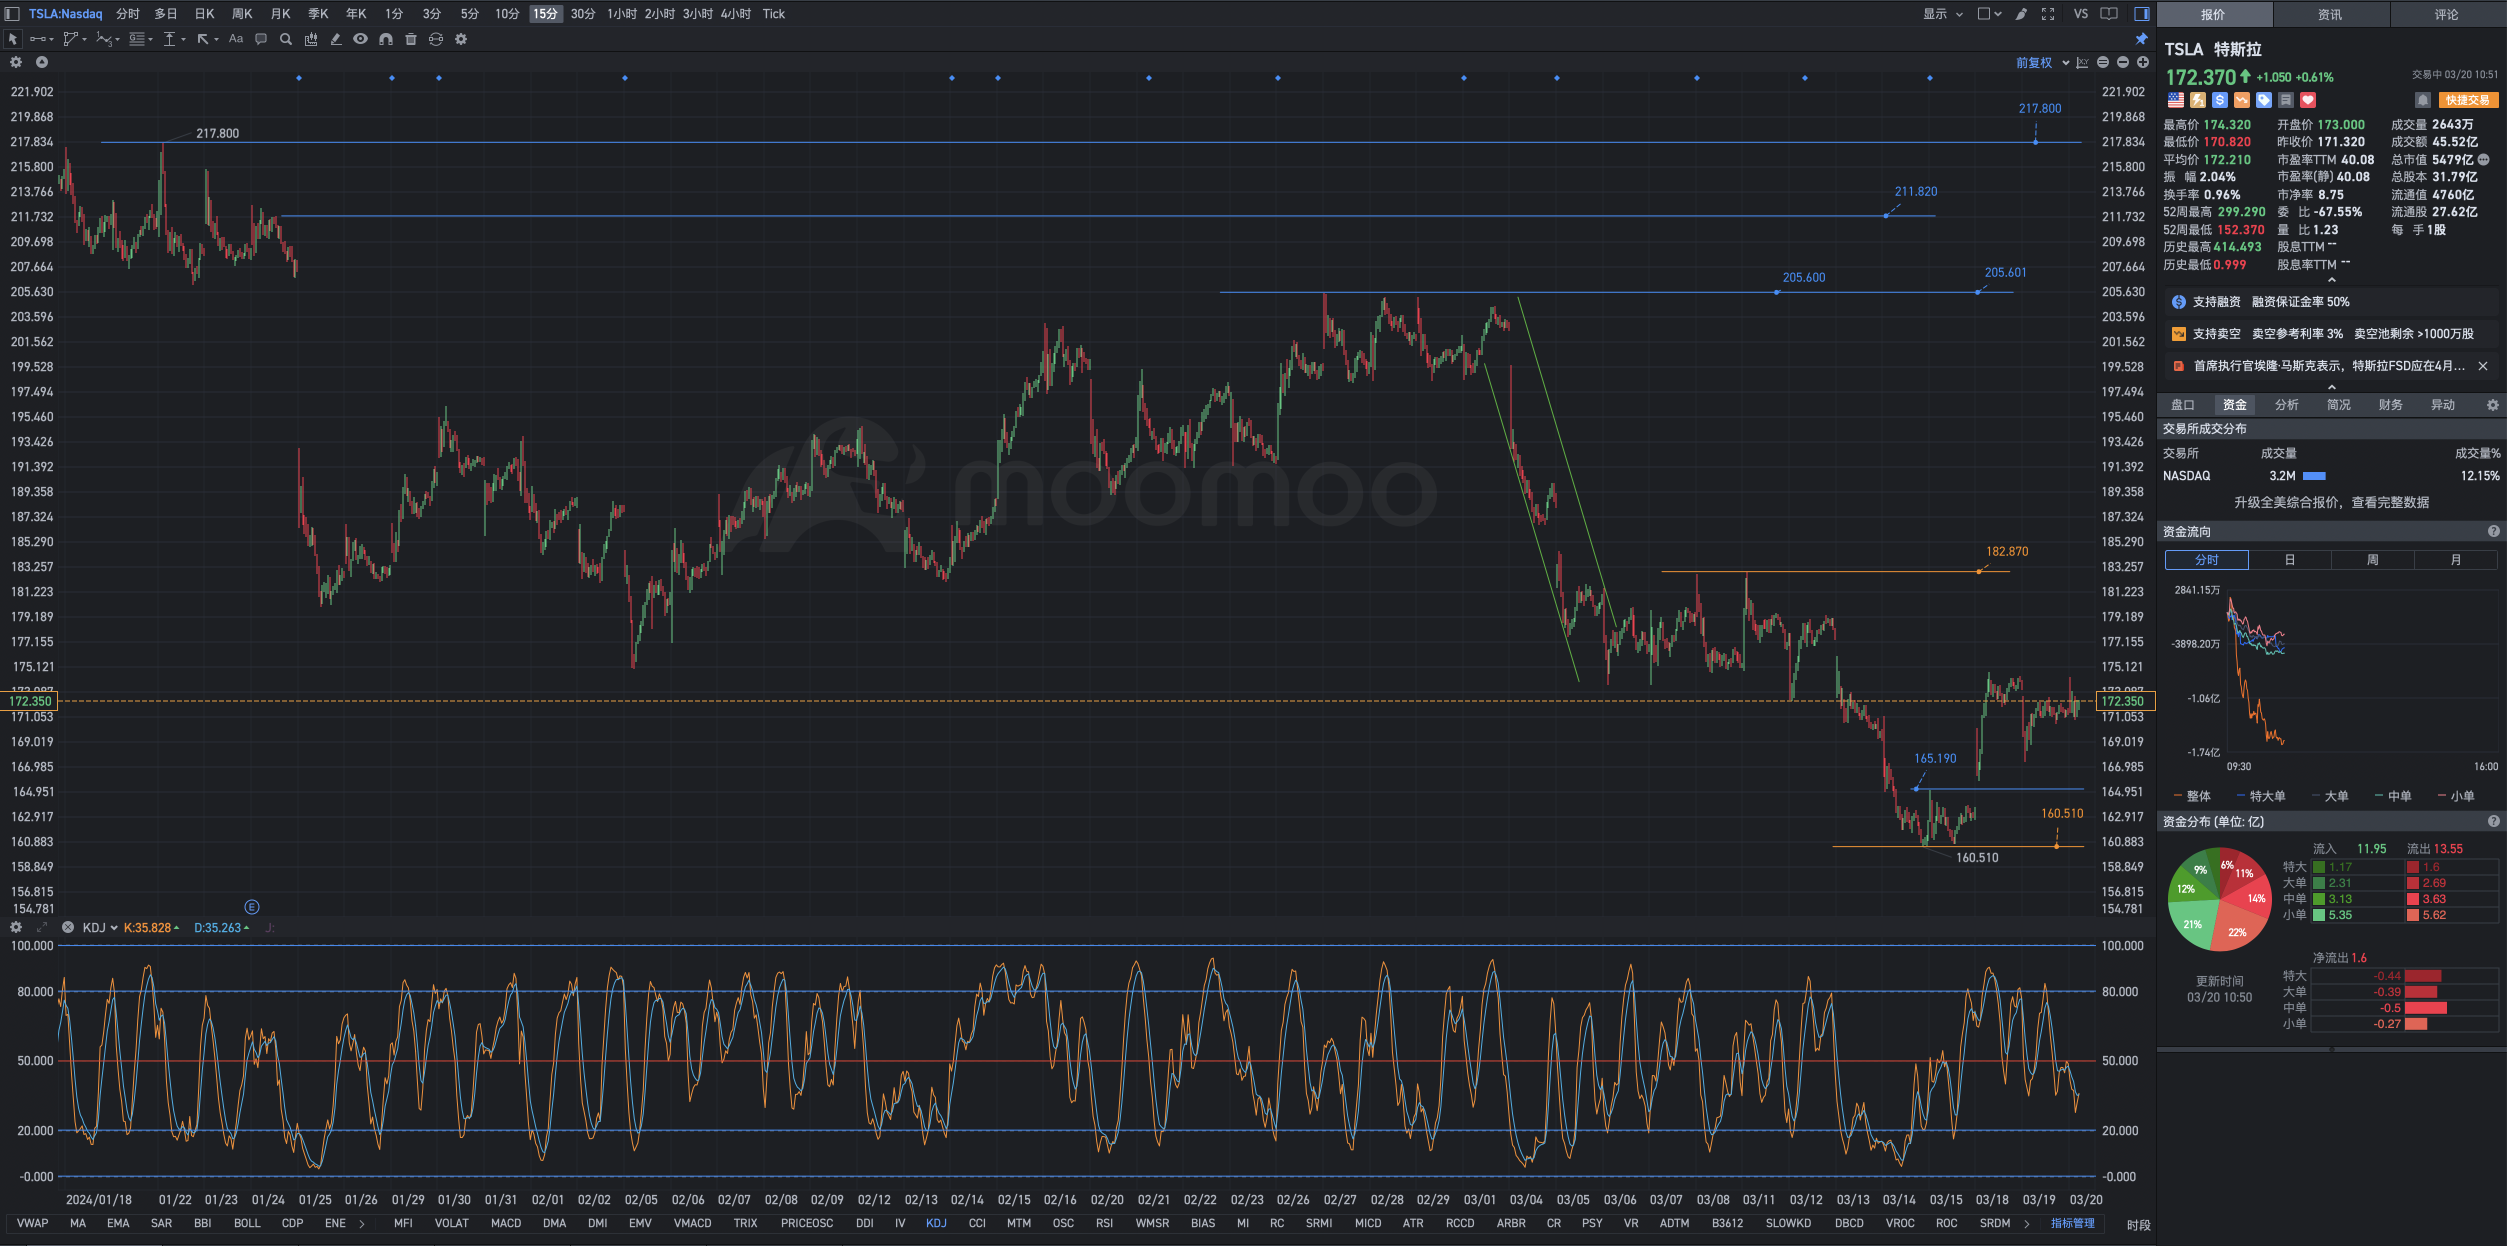
Task: Toggle the magnet snap mode
Action: click(x=386, y=39)
